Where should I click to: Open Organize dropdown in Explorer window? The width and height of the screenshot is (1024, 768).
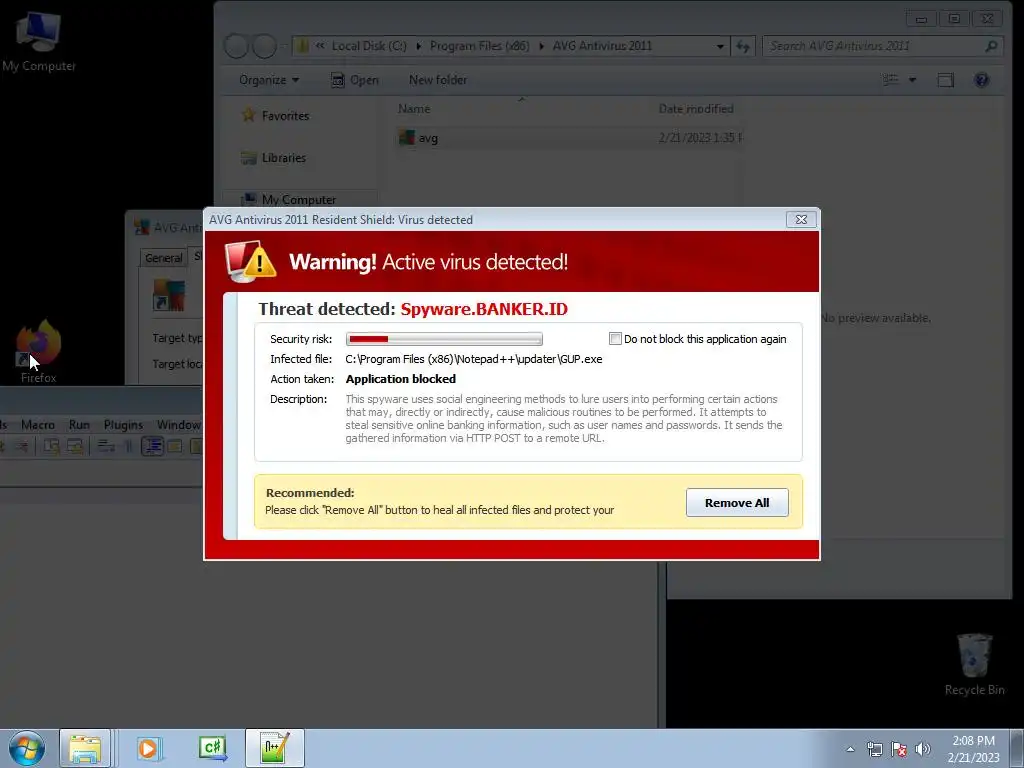(269, 80)
